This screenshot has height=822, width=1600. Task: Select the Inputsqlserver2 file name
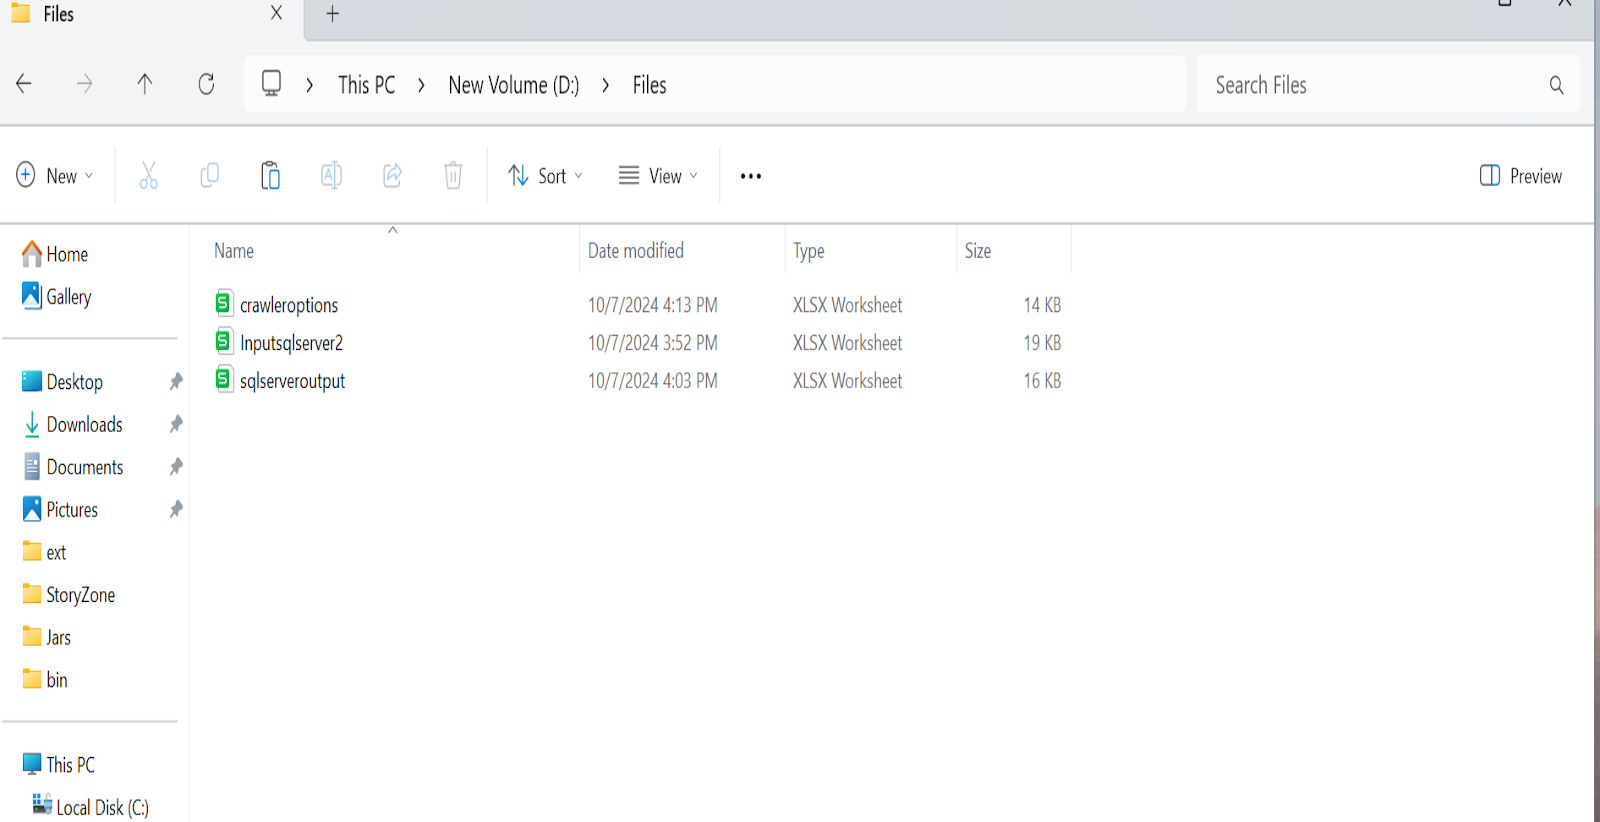[291, 343]
